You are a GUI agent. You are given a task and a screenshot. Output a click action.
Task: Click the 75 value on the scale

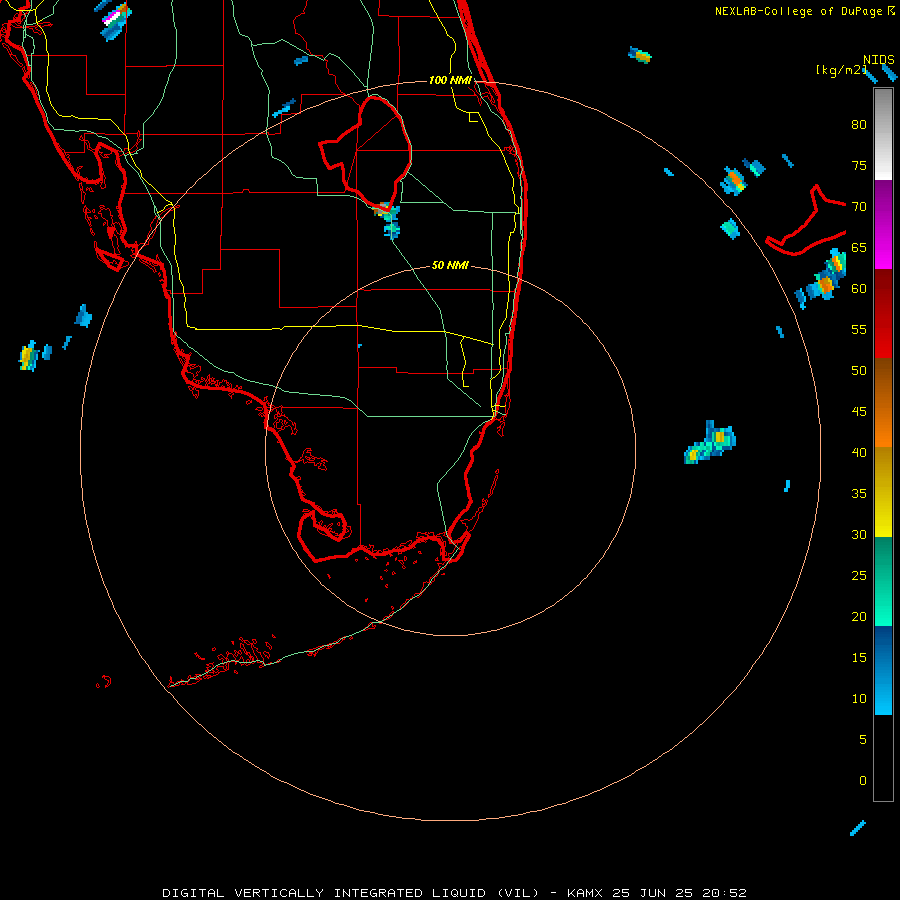(x=859, y=165)
